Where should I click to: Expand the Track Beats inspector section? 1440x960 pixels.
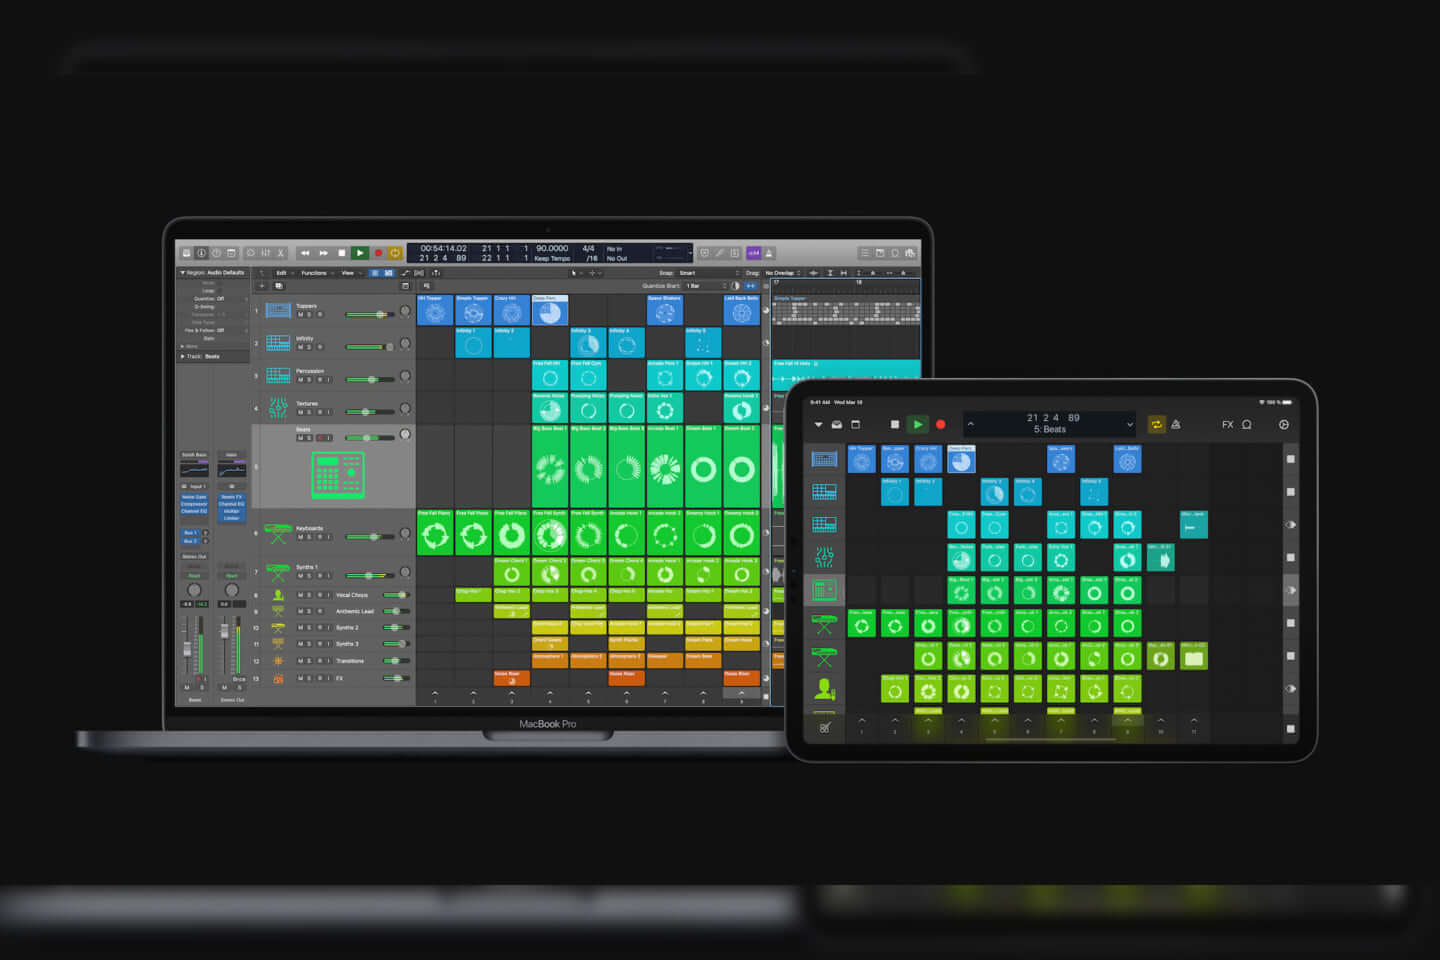[x=182, y=356]
